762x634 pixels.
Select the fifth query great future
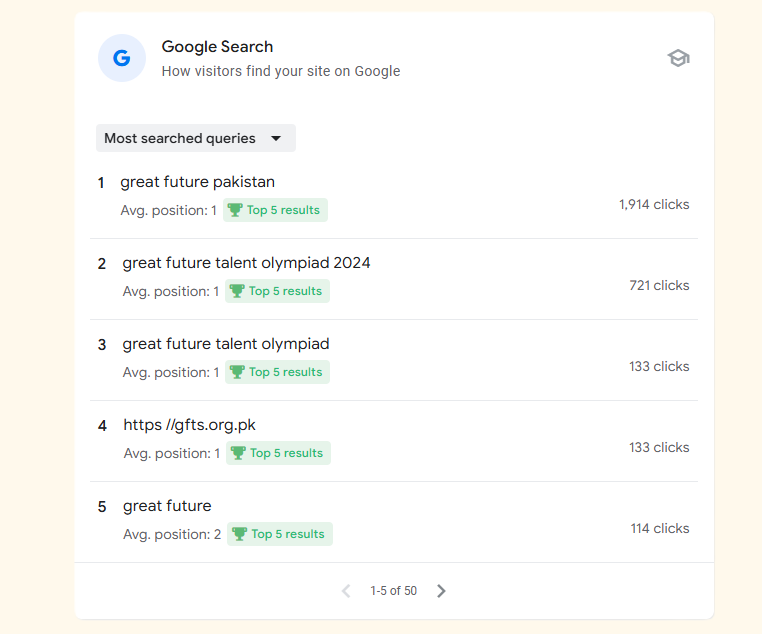point(167,506)
